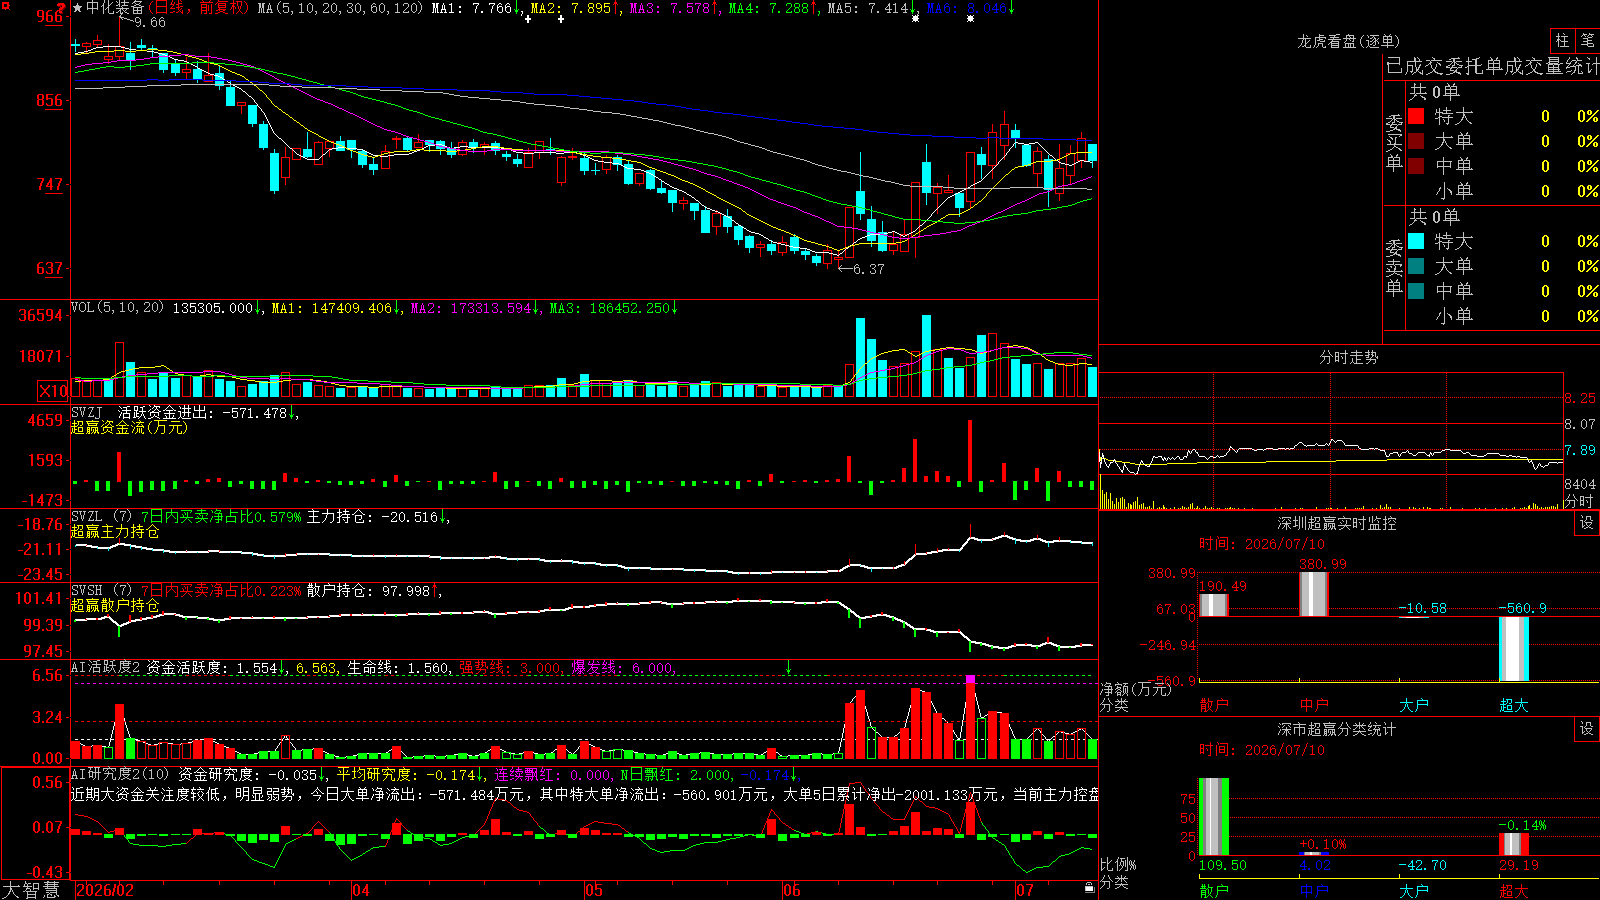The height and width of the screenshot is (900, 1600).
Task: Click the SVZJ indicator name
Action: click(x=87, y=412)
